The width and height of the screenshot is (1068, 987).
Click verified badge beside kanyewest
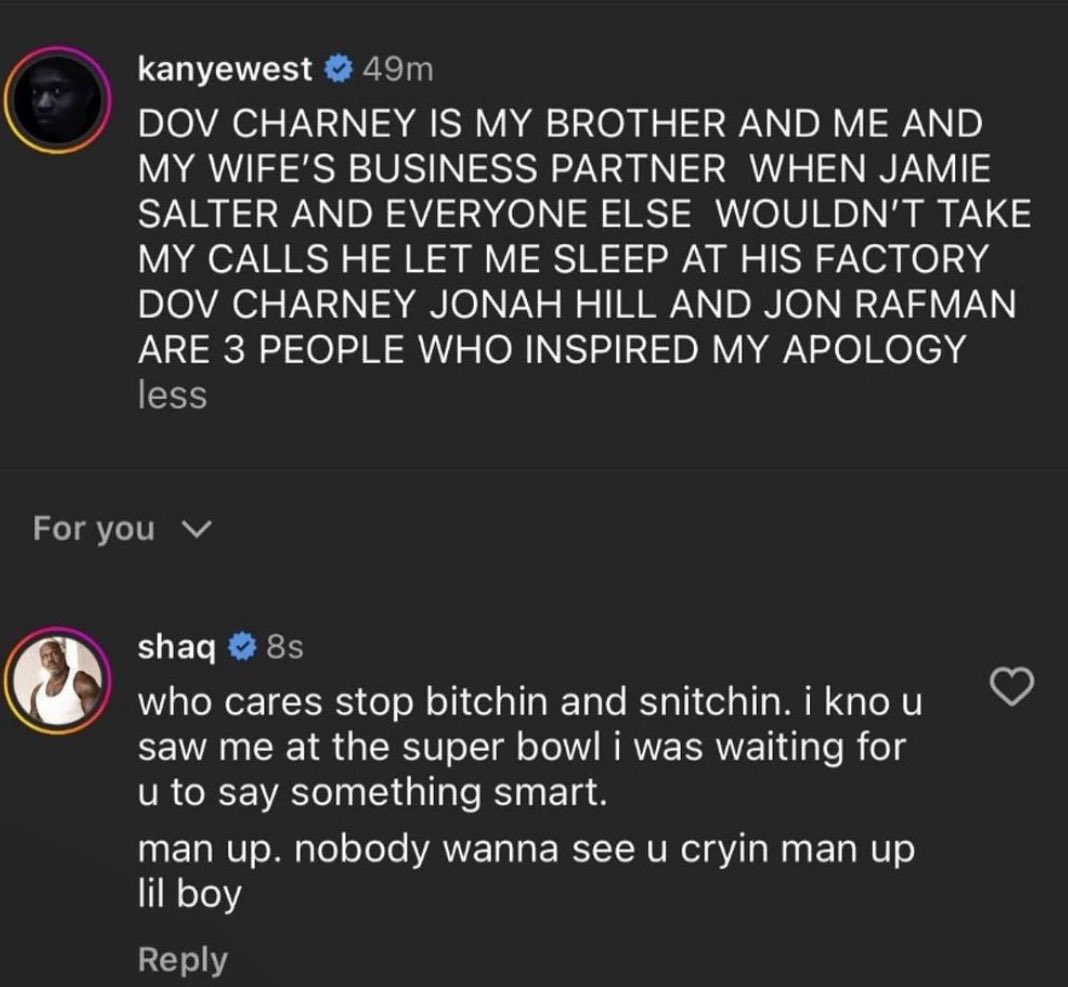(x=338, y=69)
